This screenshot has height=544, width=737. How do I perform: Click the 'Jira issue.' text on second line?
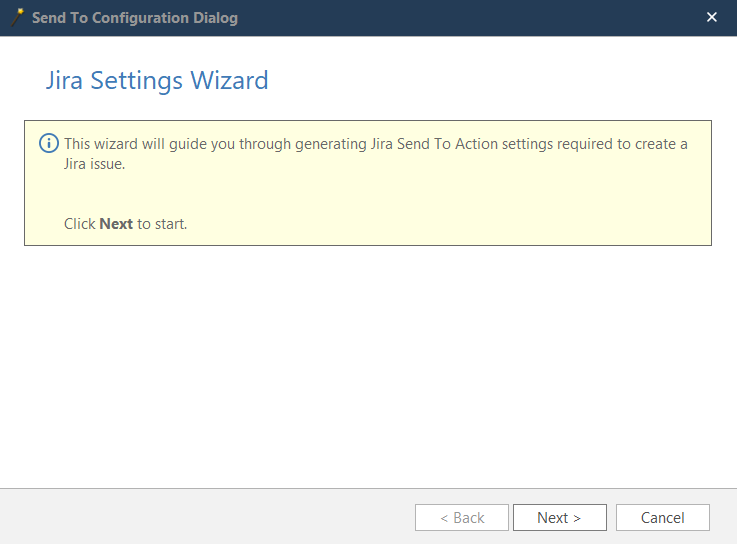pos(94,164)
